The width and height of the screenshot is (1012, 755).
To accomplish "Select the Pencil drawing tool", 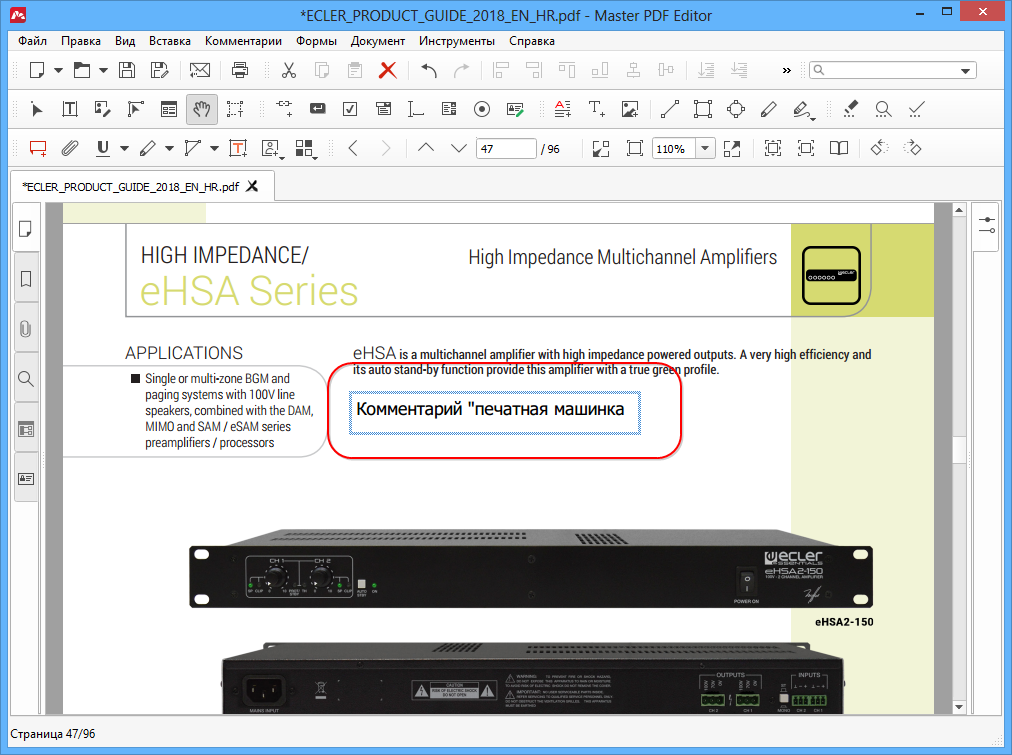I will pos(768,108).
